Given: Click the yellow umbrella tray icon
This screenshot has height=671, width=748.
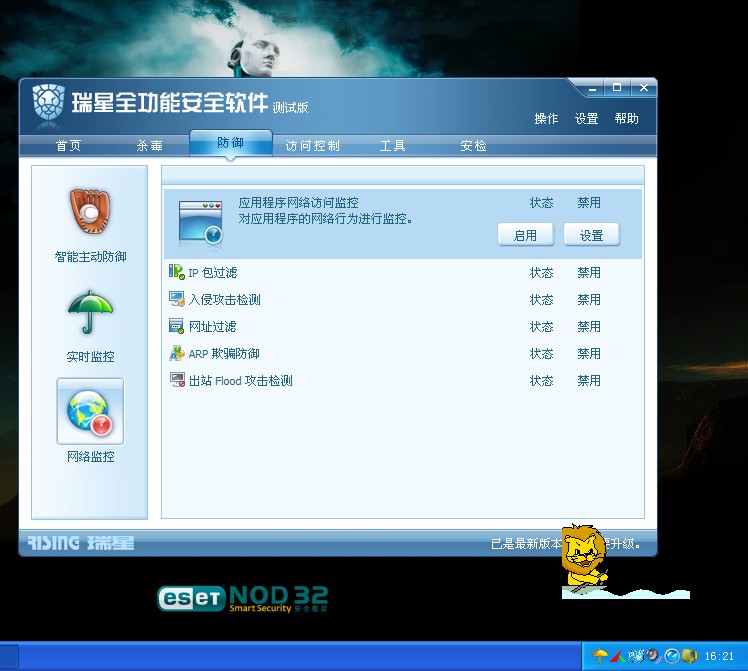Looking at the screenshot, I should coord(600,656).
